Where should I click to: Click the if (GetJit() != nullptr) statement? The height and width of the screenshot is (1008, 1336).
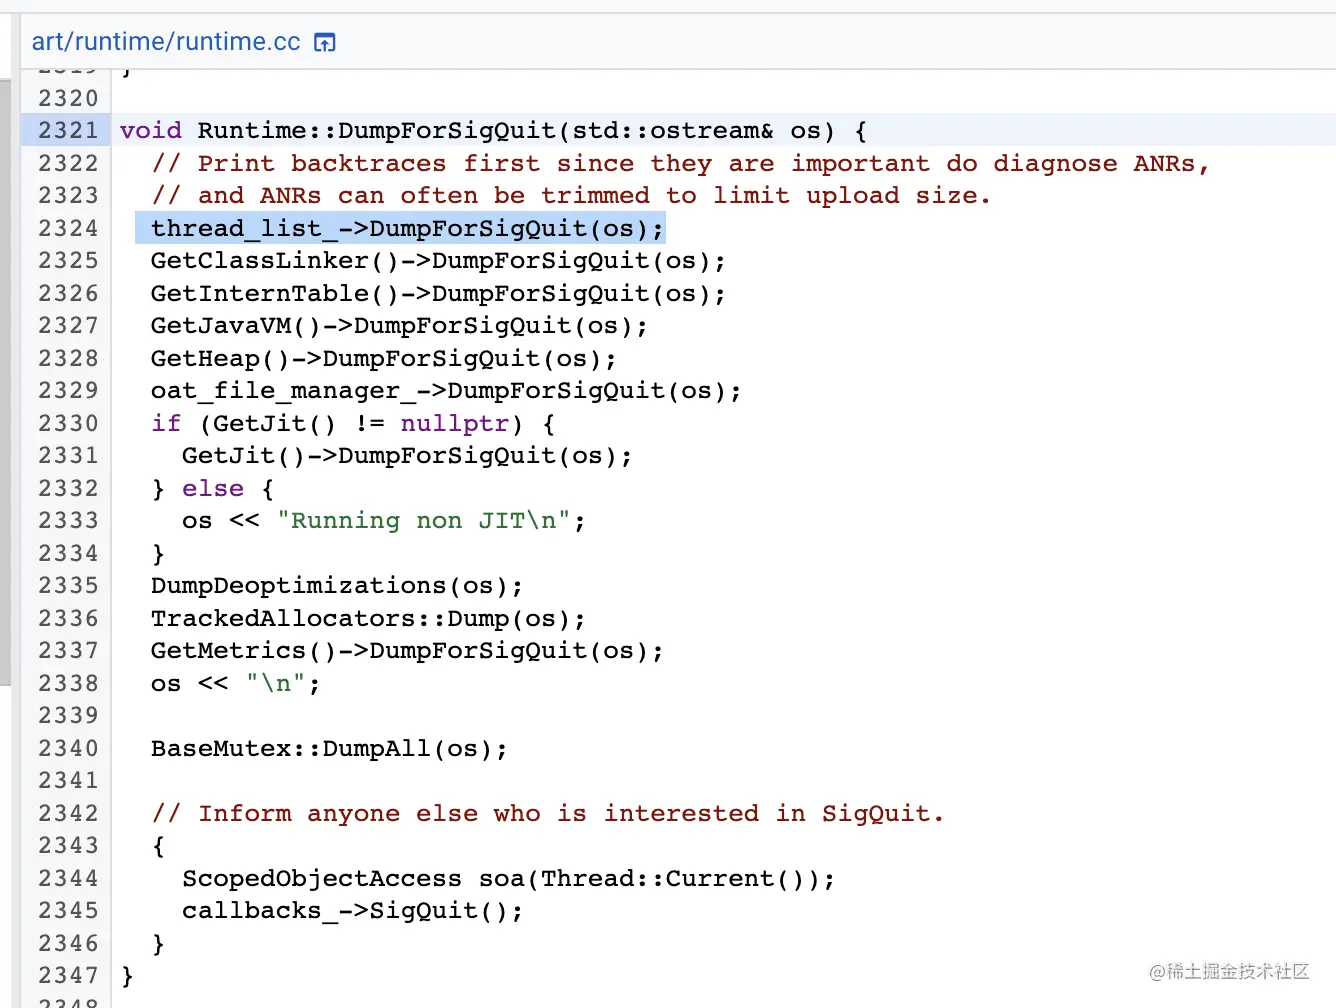[x=353, y=423]
